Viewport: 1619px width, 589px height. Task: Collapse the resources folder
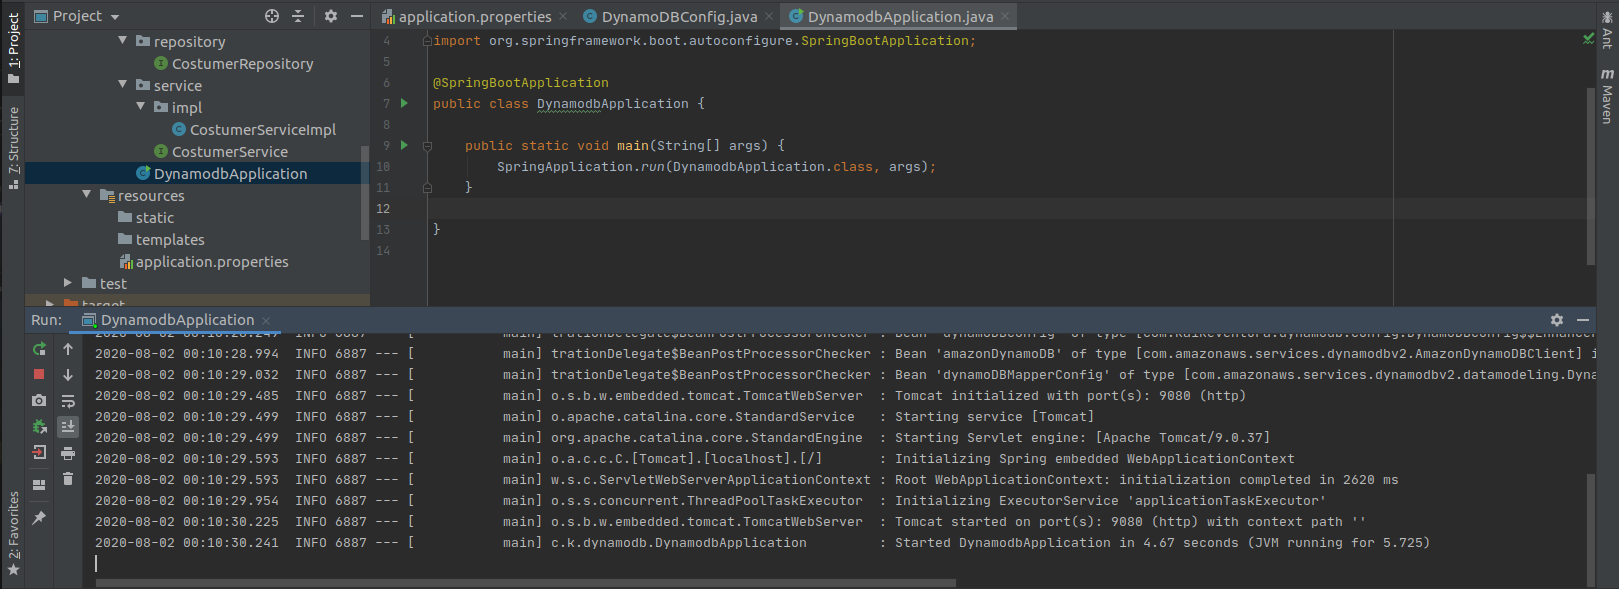(87, 194)
